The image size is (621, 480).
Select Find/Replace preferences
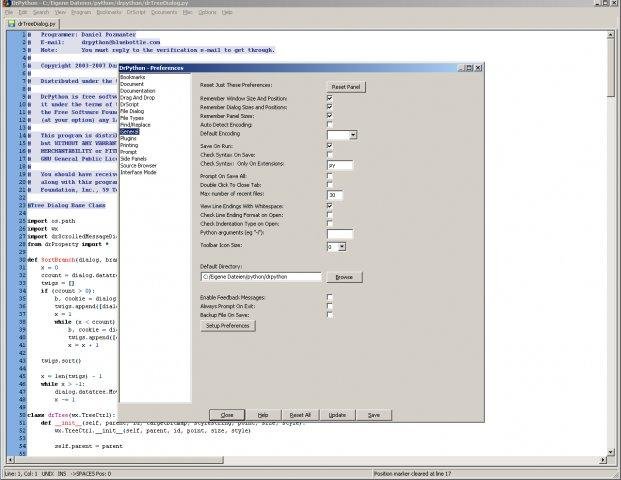click(x=135, y=124)
